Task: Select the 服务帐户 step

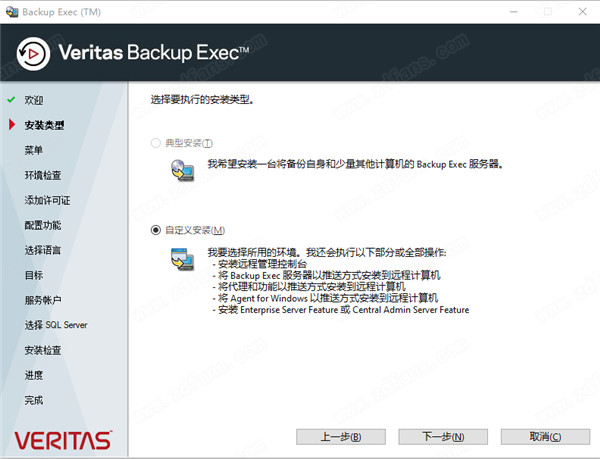Action: [x=43, y=300]
